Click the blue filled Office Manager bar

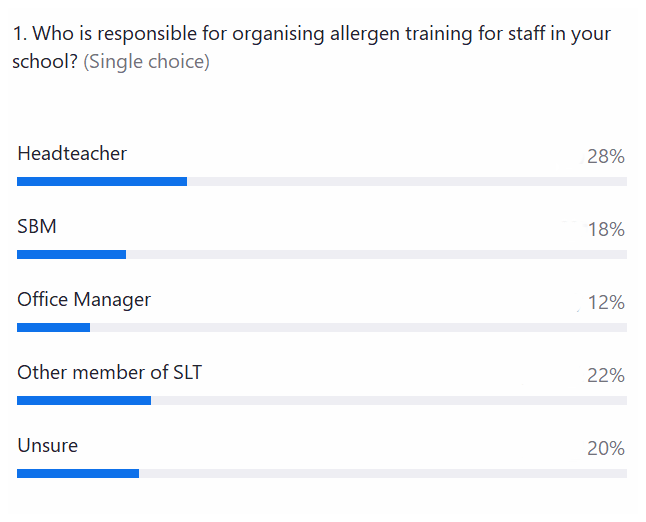[53, 327]
